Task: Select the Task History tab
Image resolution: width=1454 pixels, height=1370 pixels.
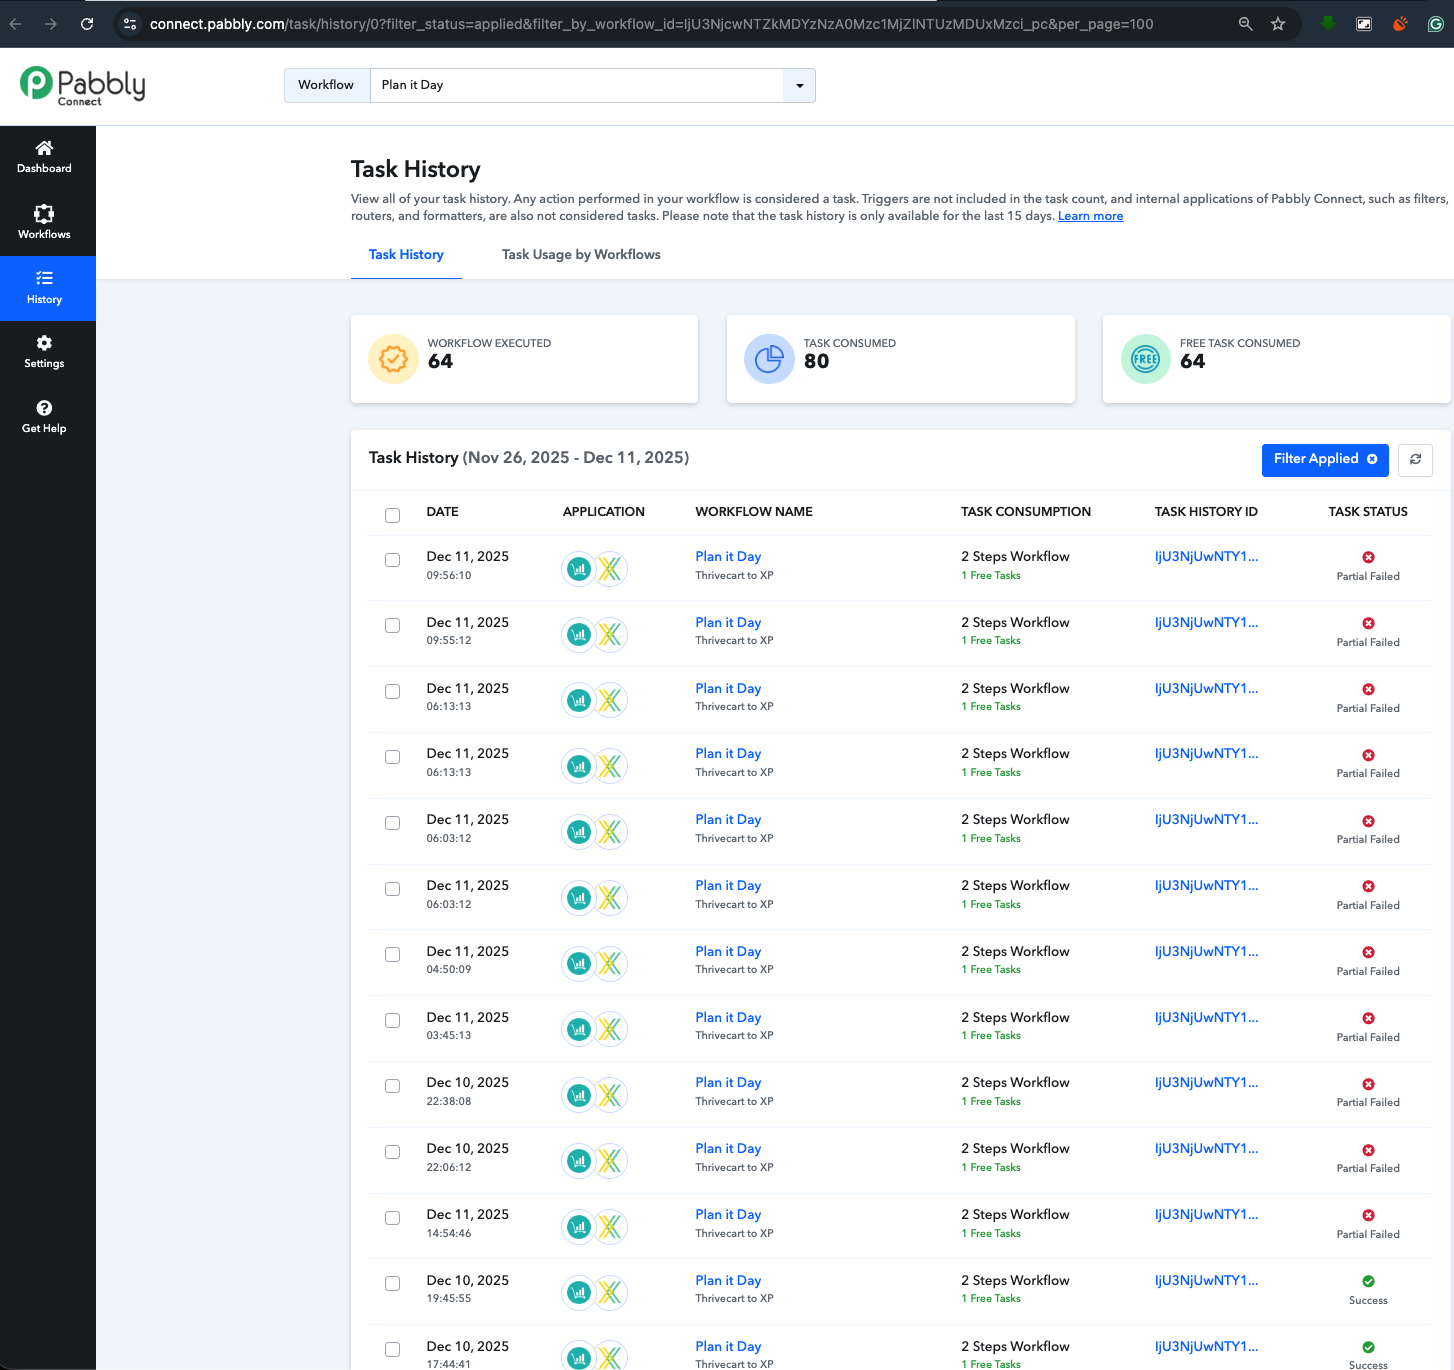Action: [x=406, y=255]
